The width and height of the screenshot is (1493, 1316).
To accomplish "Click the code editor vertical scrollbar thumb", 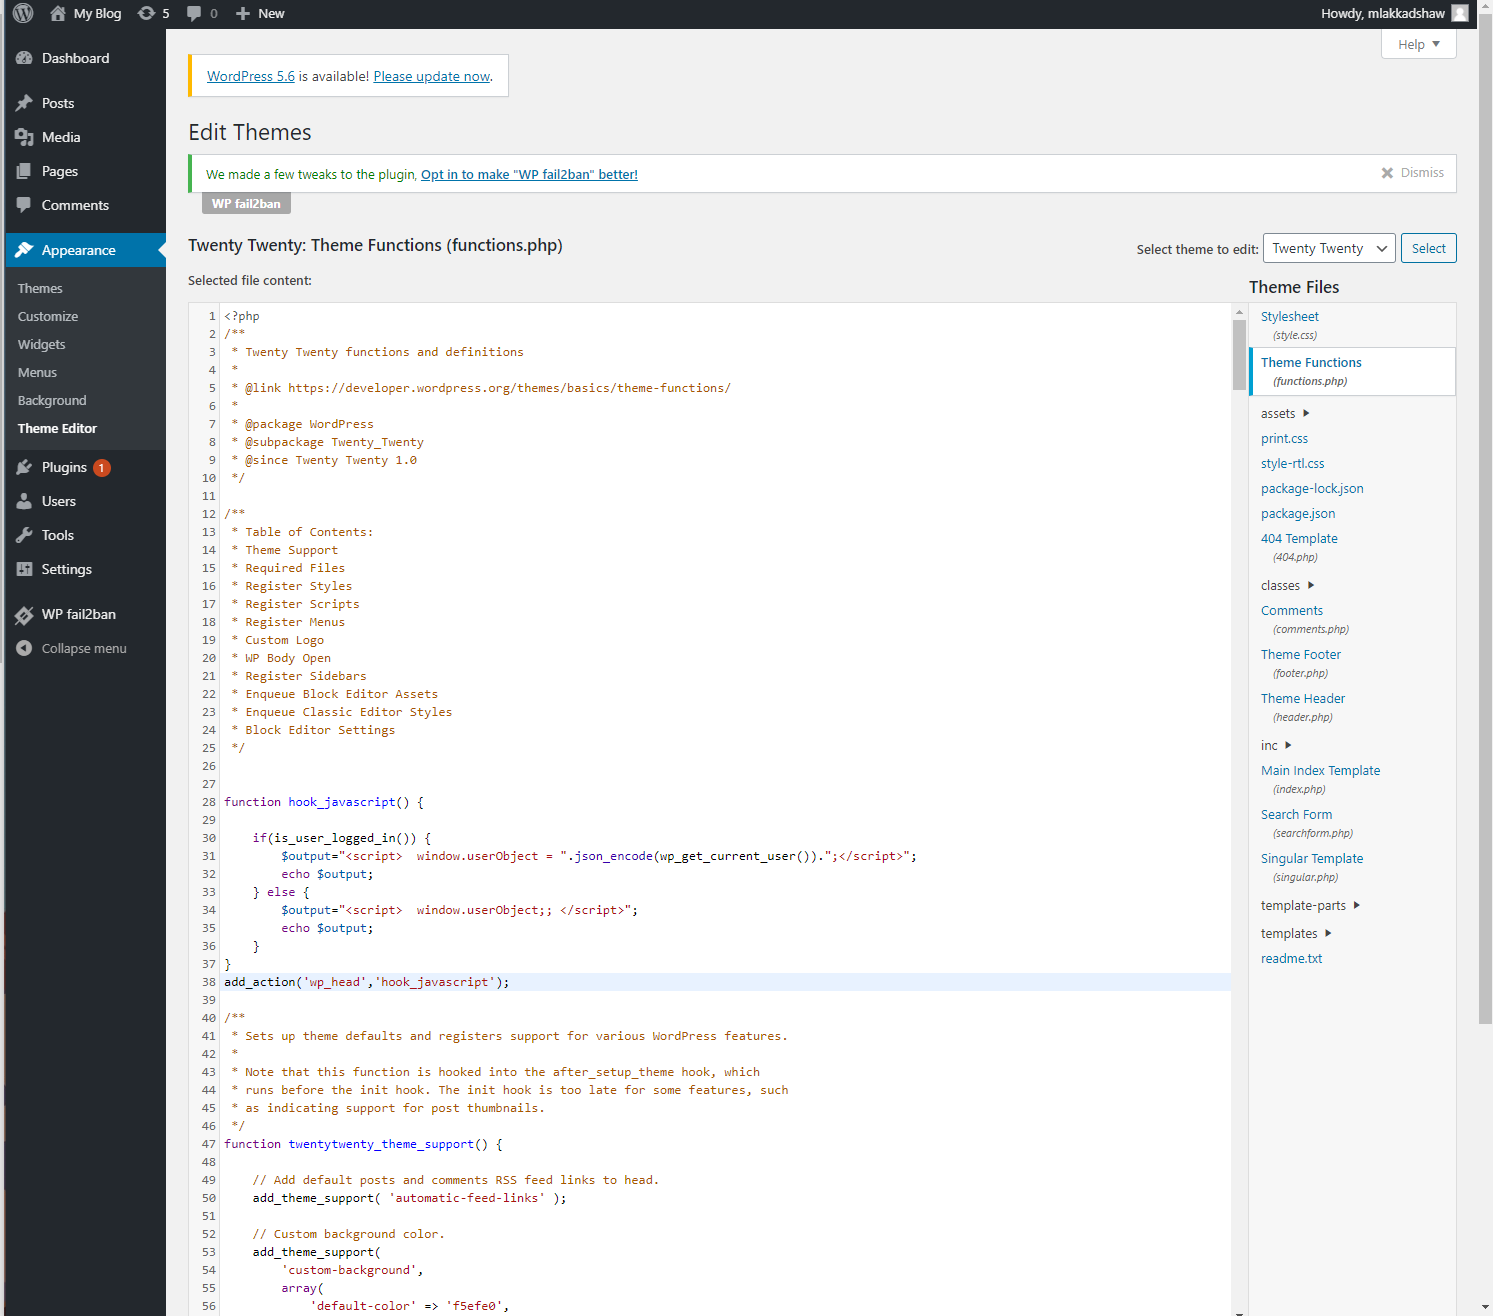I will pos(1239,355).
